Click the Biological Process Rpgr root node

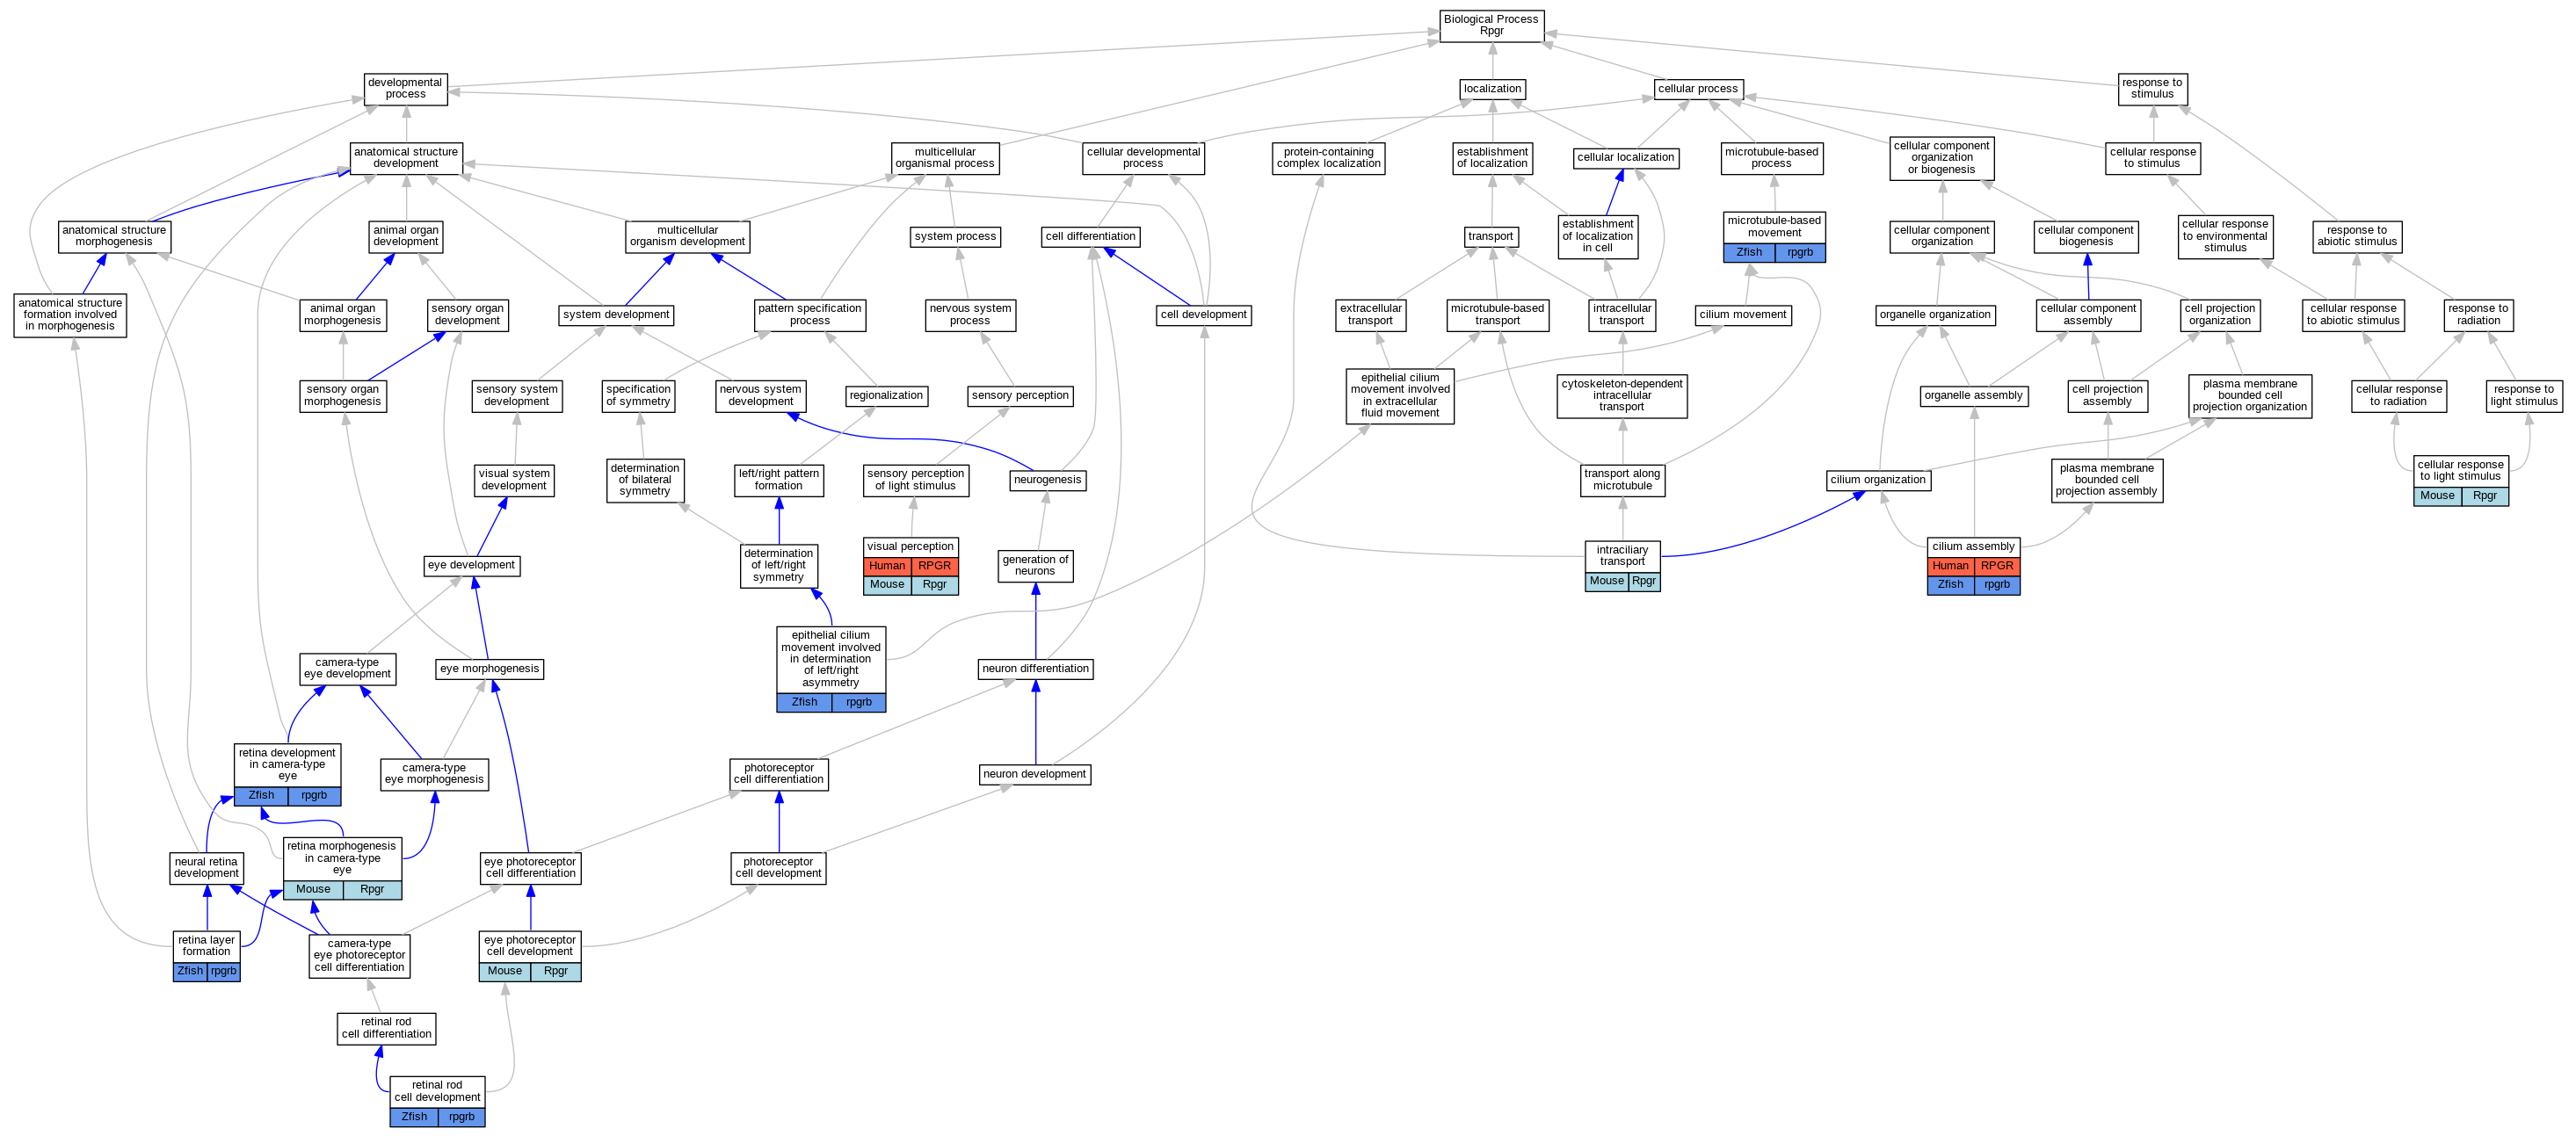click(x=1491, y=26)
